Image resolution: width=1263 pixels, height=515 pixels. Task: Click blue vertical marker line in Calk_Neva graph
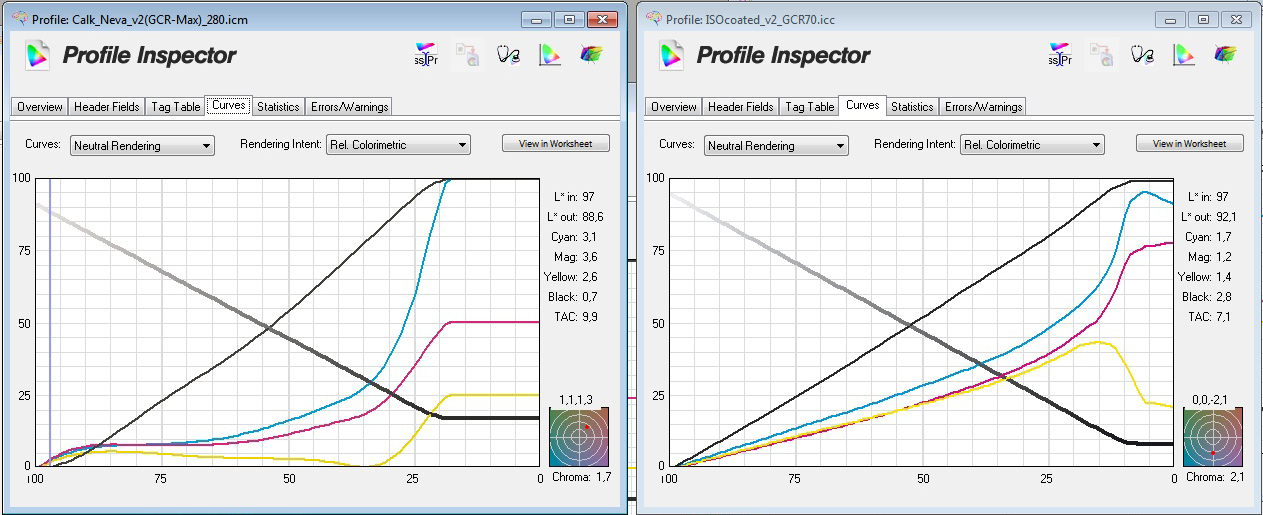click(x=50, y=322)
